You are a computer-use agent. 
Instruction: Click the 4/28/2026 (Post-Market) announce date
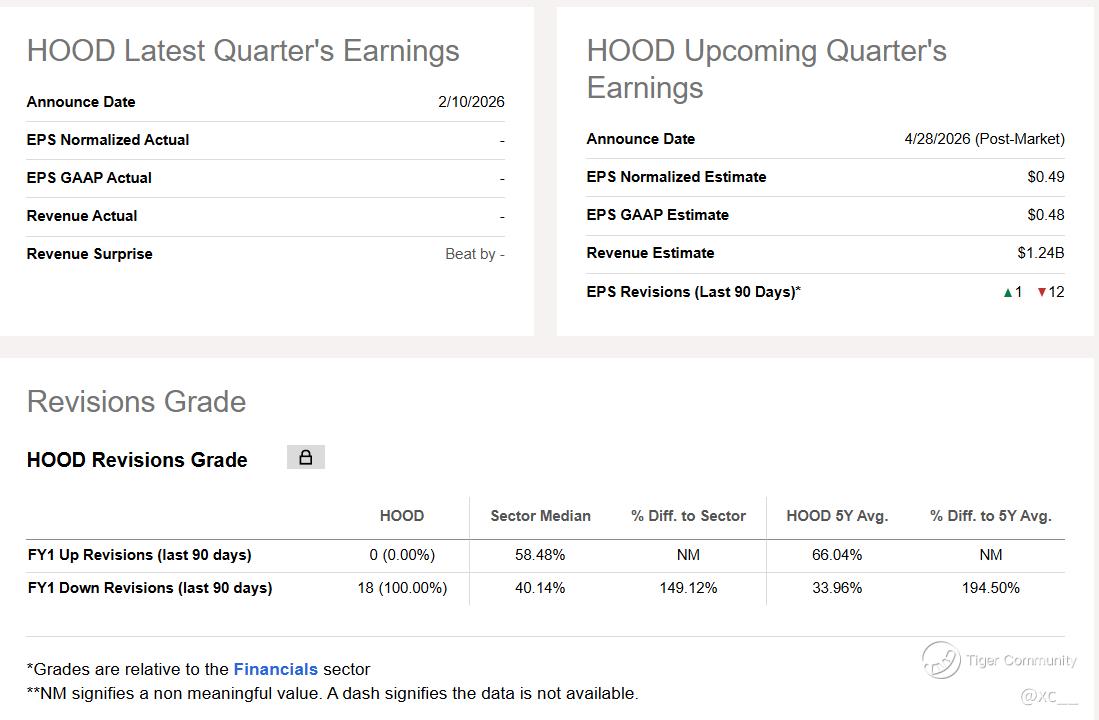click(x=984, y=139)
